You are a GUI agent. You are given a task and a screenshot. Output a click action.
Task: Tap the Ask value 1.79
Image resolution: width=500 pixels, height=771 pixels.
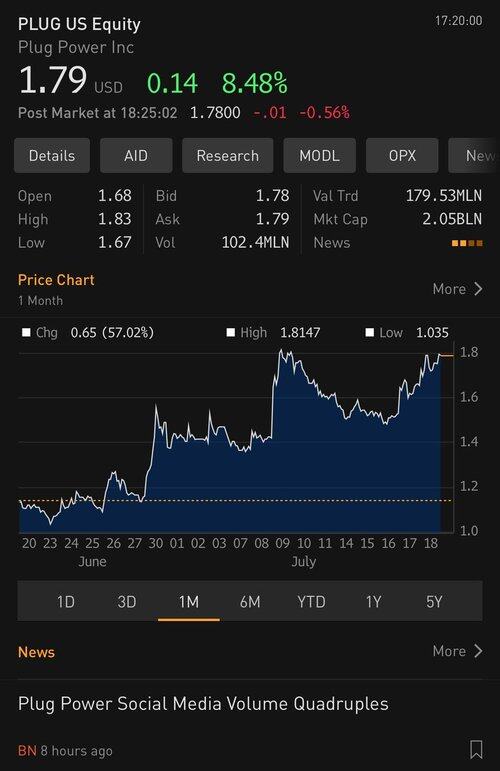[x=272, y=219]
